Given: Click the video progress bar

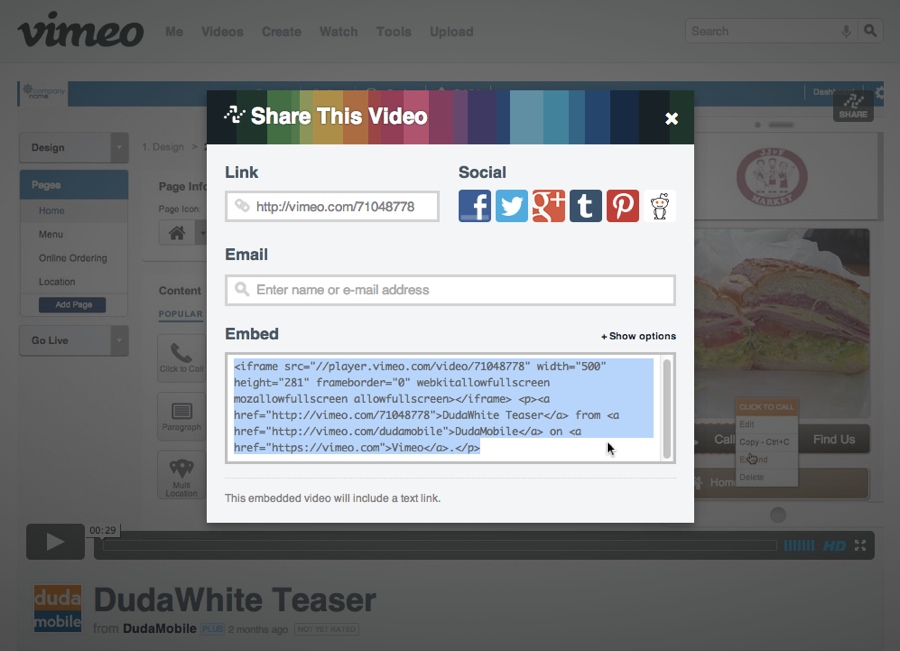Looking at the screenshot, I should tap(440, 545).
